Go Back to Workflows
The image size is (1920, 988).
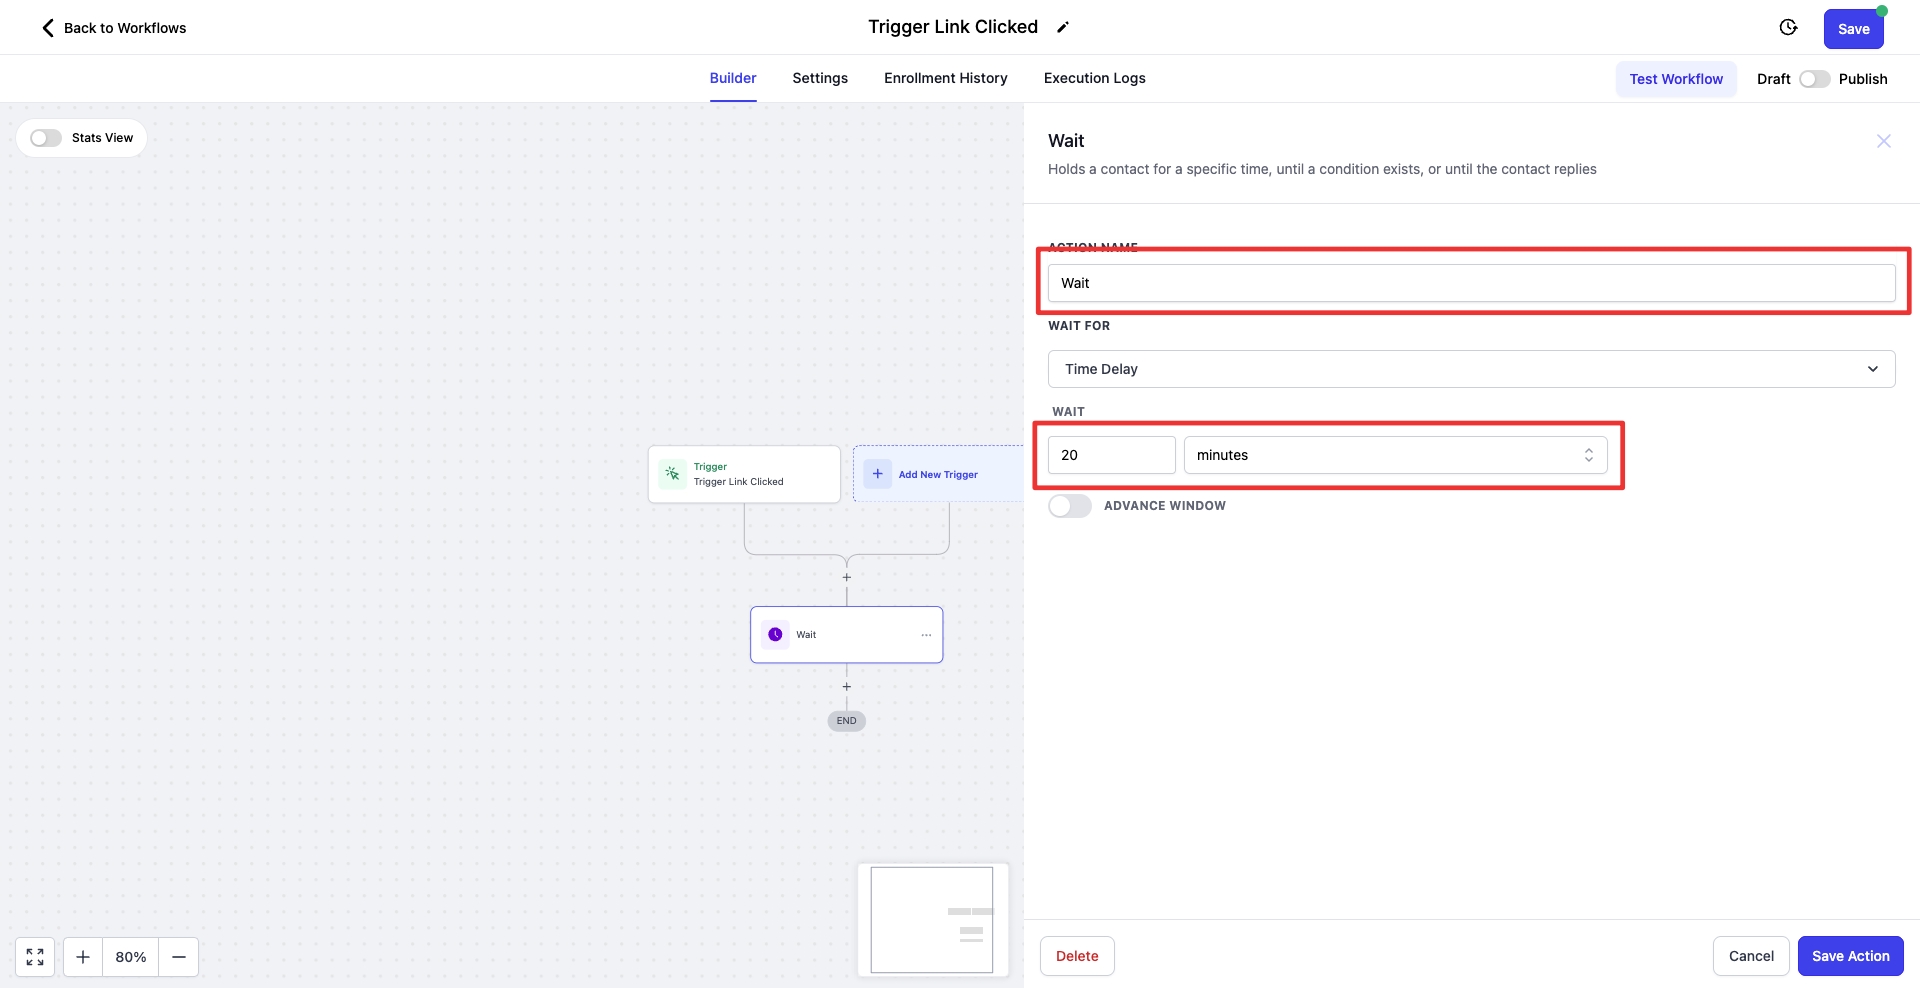[114, 28]
